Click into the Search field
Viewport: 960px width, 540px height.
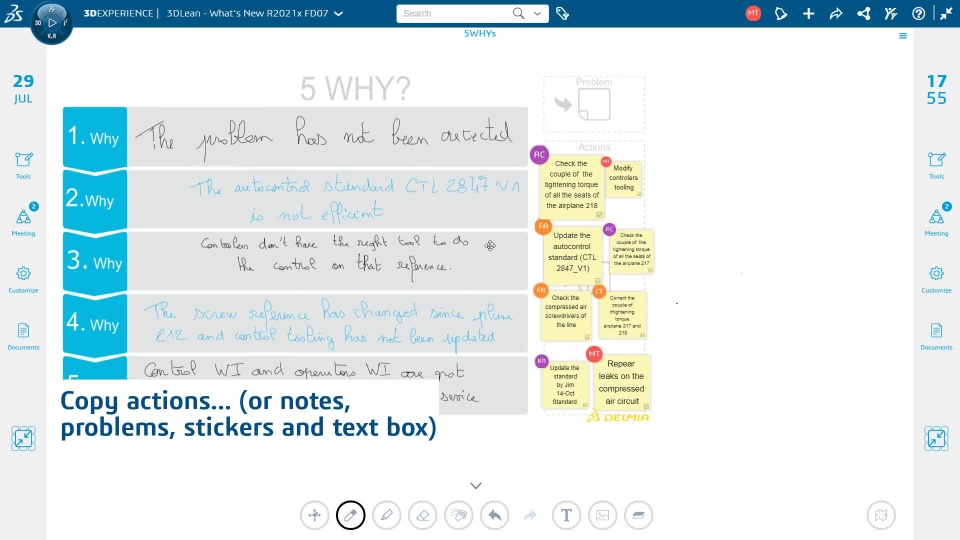click(x=454, y=13)
